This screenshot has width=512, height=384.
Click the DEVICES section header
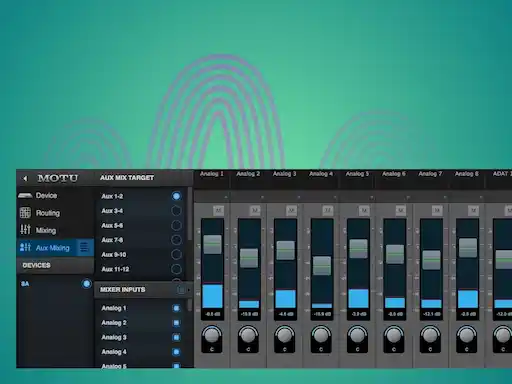[36, 265]
